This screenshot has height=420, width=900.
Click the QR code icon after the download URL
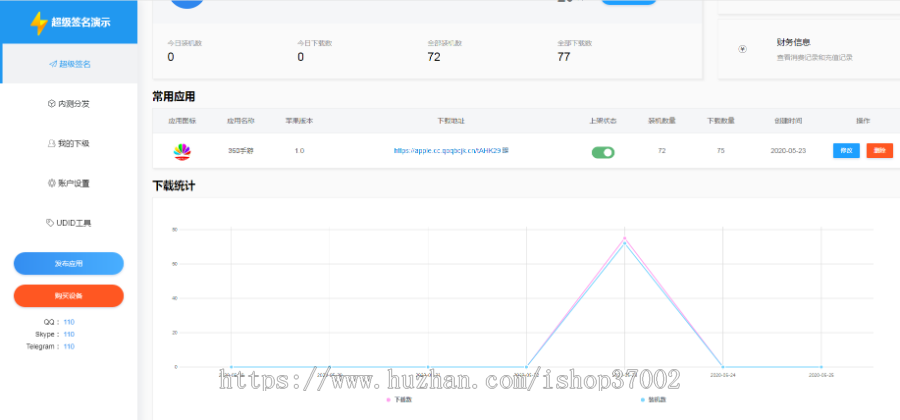(x=506, y=151)
